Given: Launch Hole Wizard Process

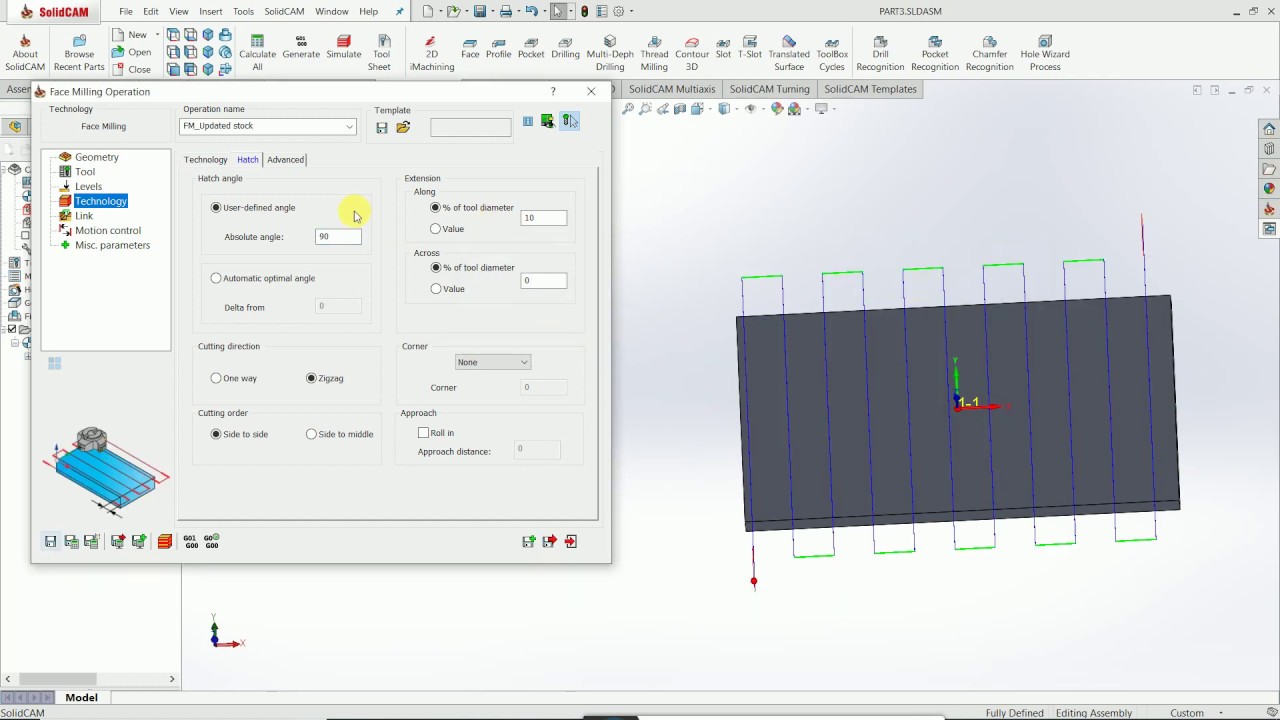Looking at the screenshot, I should (x=1045, y=53).
